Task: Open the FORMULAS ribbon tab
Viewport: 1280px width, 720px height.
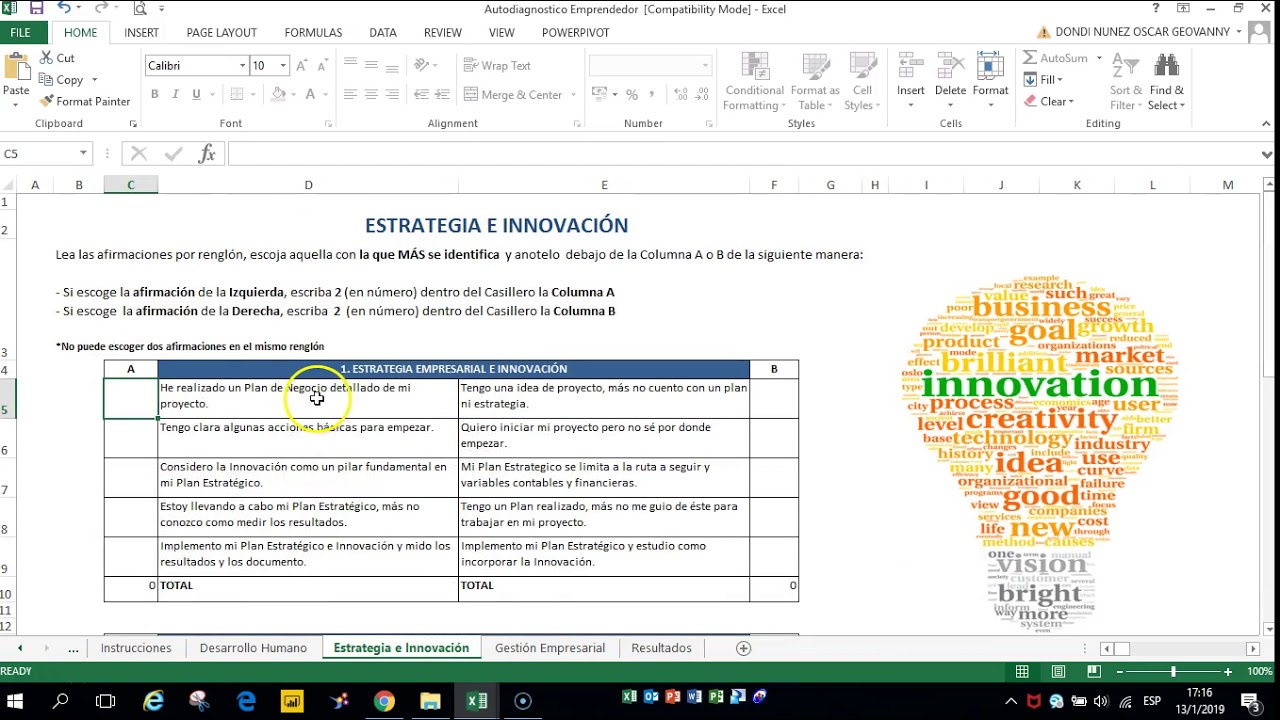Action: click(x=313, y=32)
